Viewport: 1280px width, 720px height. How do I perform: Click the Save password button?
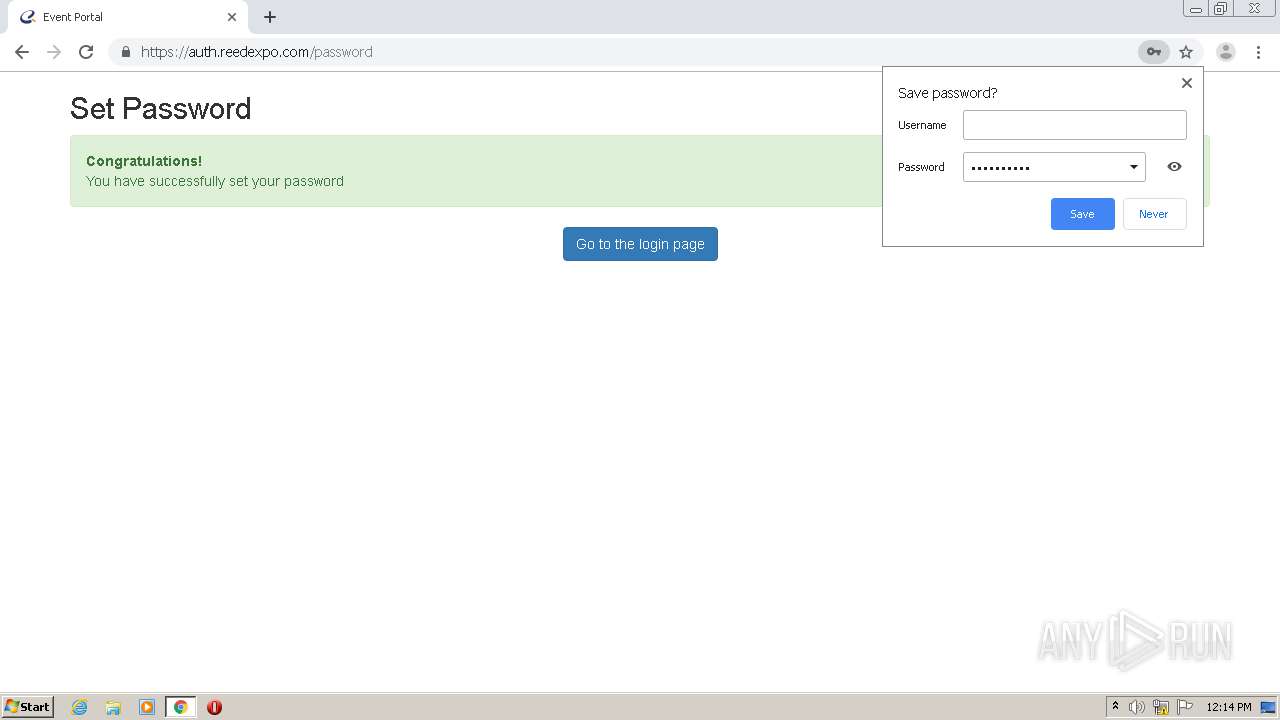click(x=1082, y=214)
